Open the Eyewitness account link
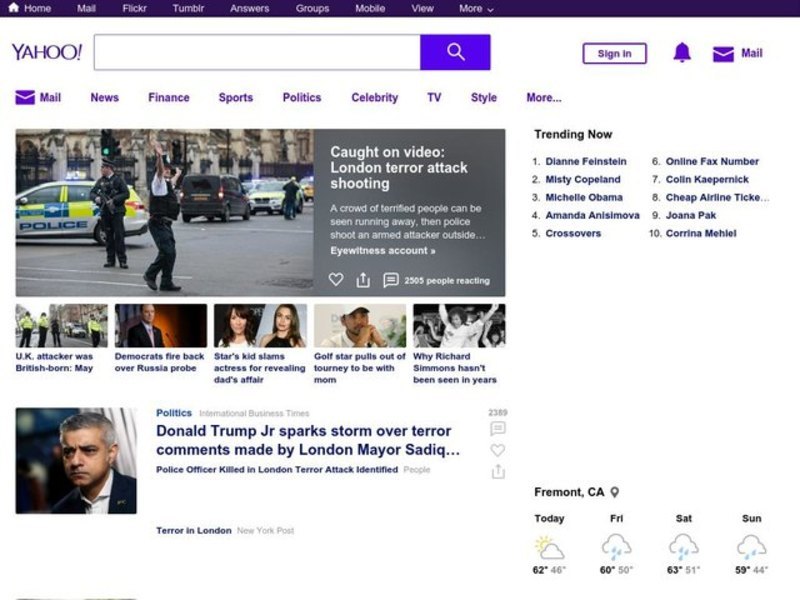Viewport: 800px width, 600px height. (382, 251)
